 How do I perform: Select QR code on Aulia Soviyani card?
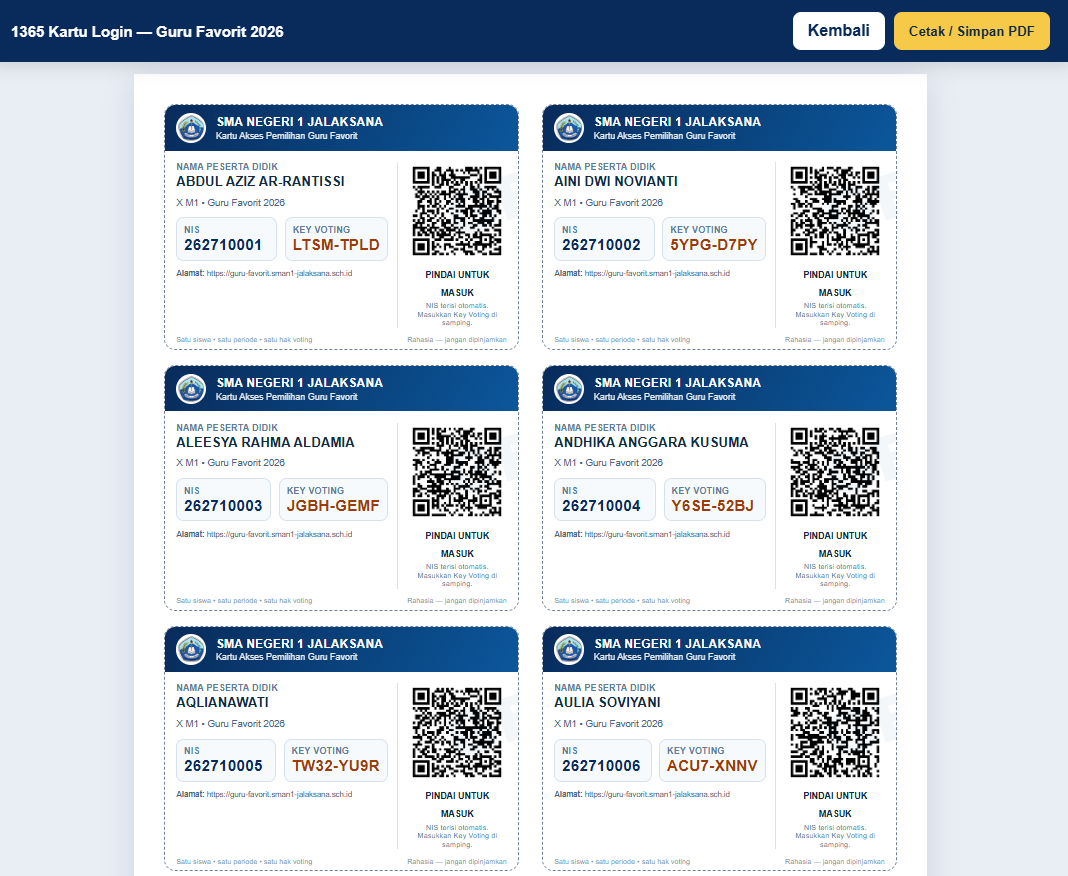point(835,733)
